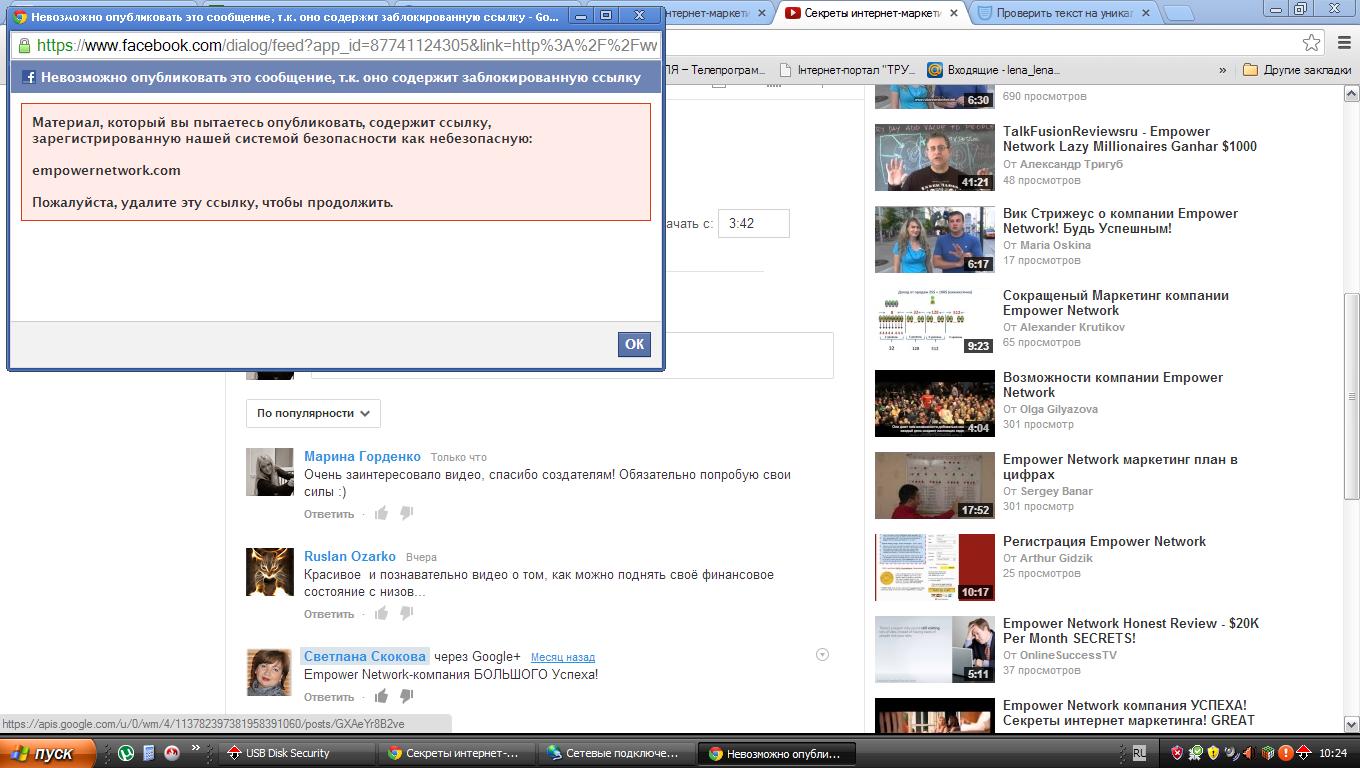Viewport: 1360px width, 768px height.
Task: Reply to Марина Горденко's comment
Action: pos(329,514)
